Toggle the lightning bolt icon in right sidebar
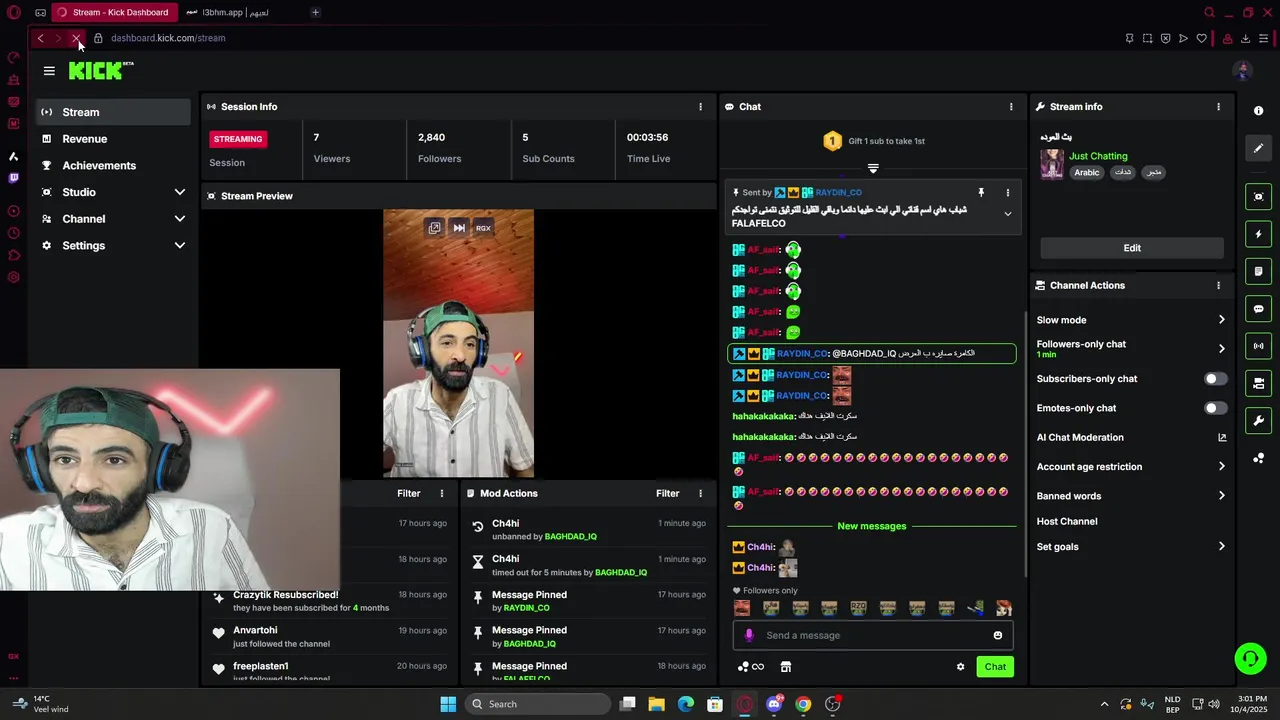This screenshot has height=720, width=1280. (x=1259, y=234)
